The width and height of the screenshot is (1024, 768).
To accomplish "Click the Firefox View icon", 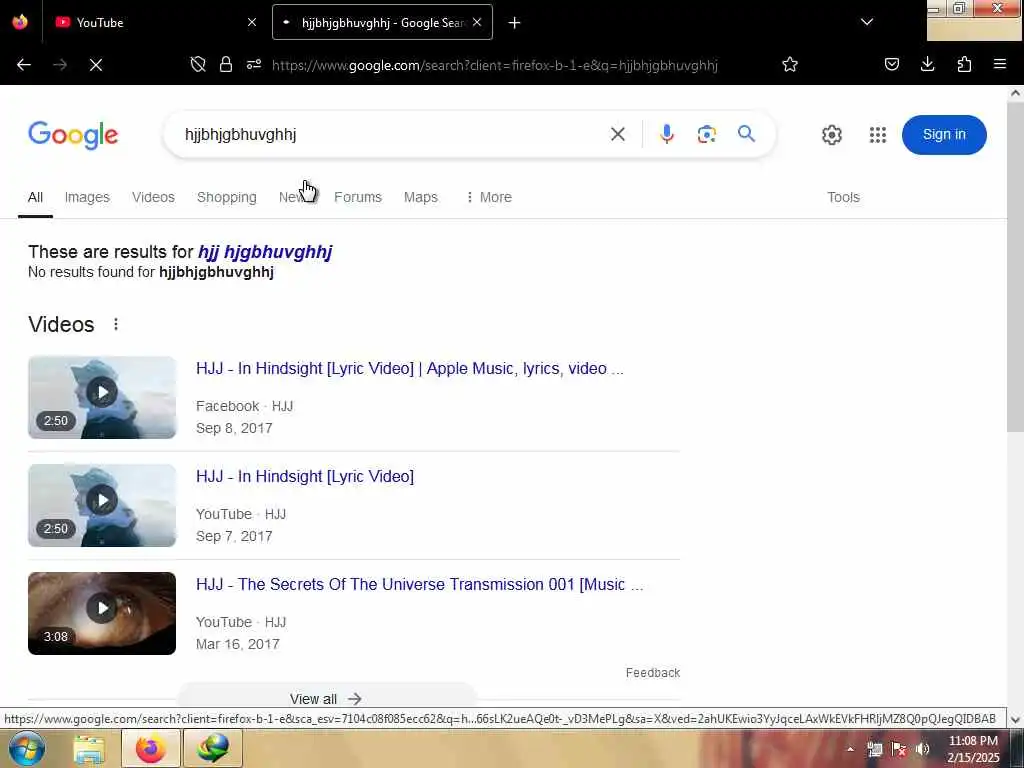I will [x=20, y=22].
